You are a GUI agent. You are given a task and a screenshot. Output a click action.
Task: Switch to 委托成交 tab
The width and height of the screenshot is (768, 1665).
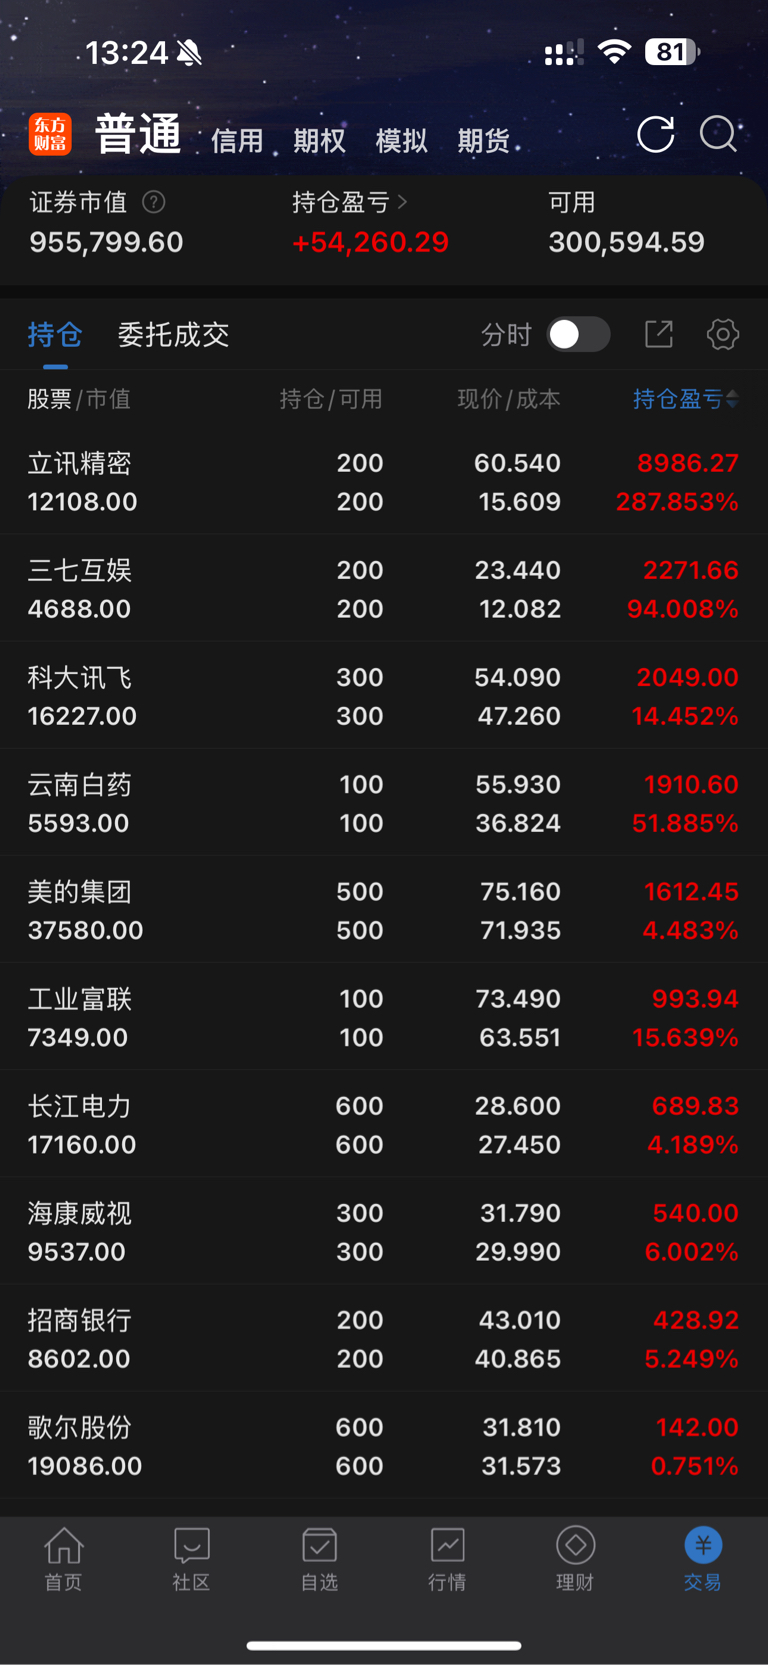(173, 334)
